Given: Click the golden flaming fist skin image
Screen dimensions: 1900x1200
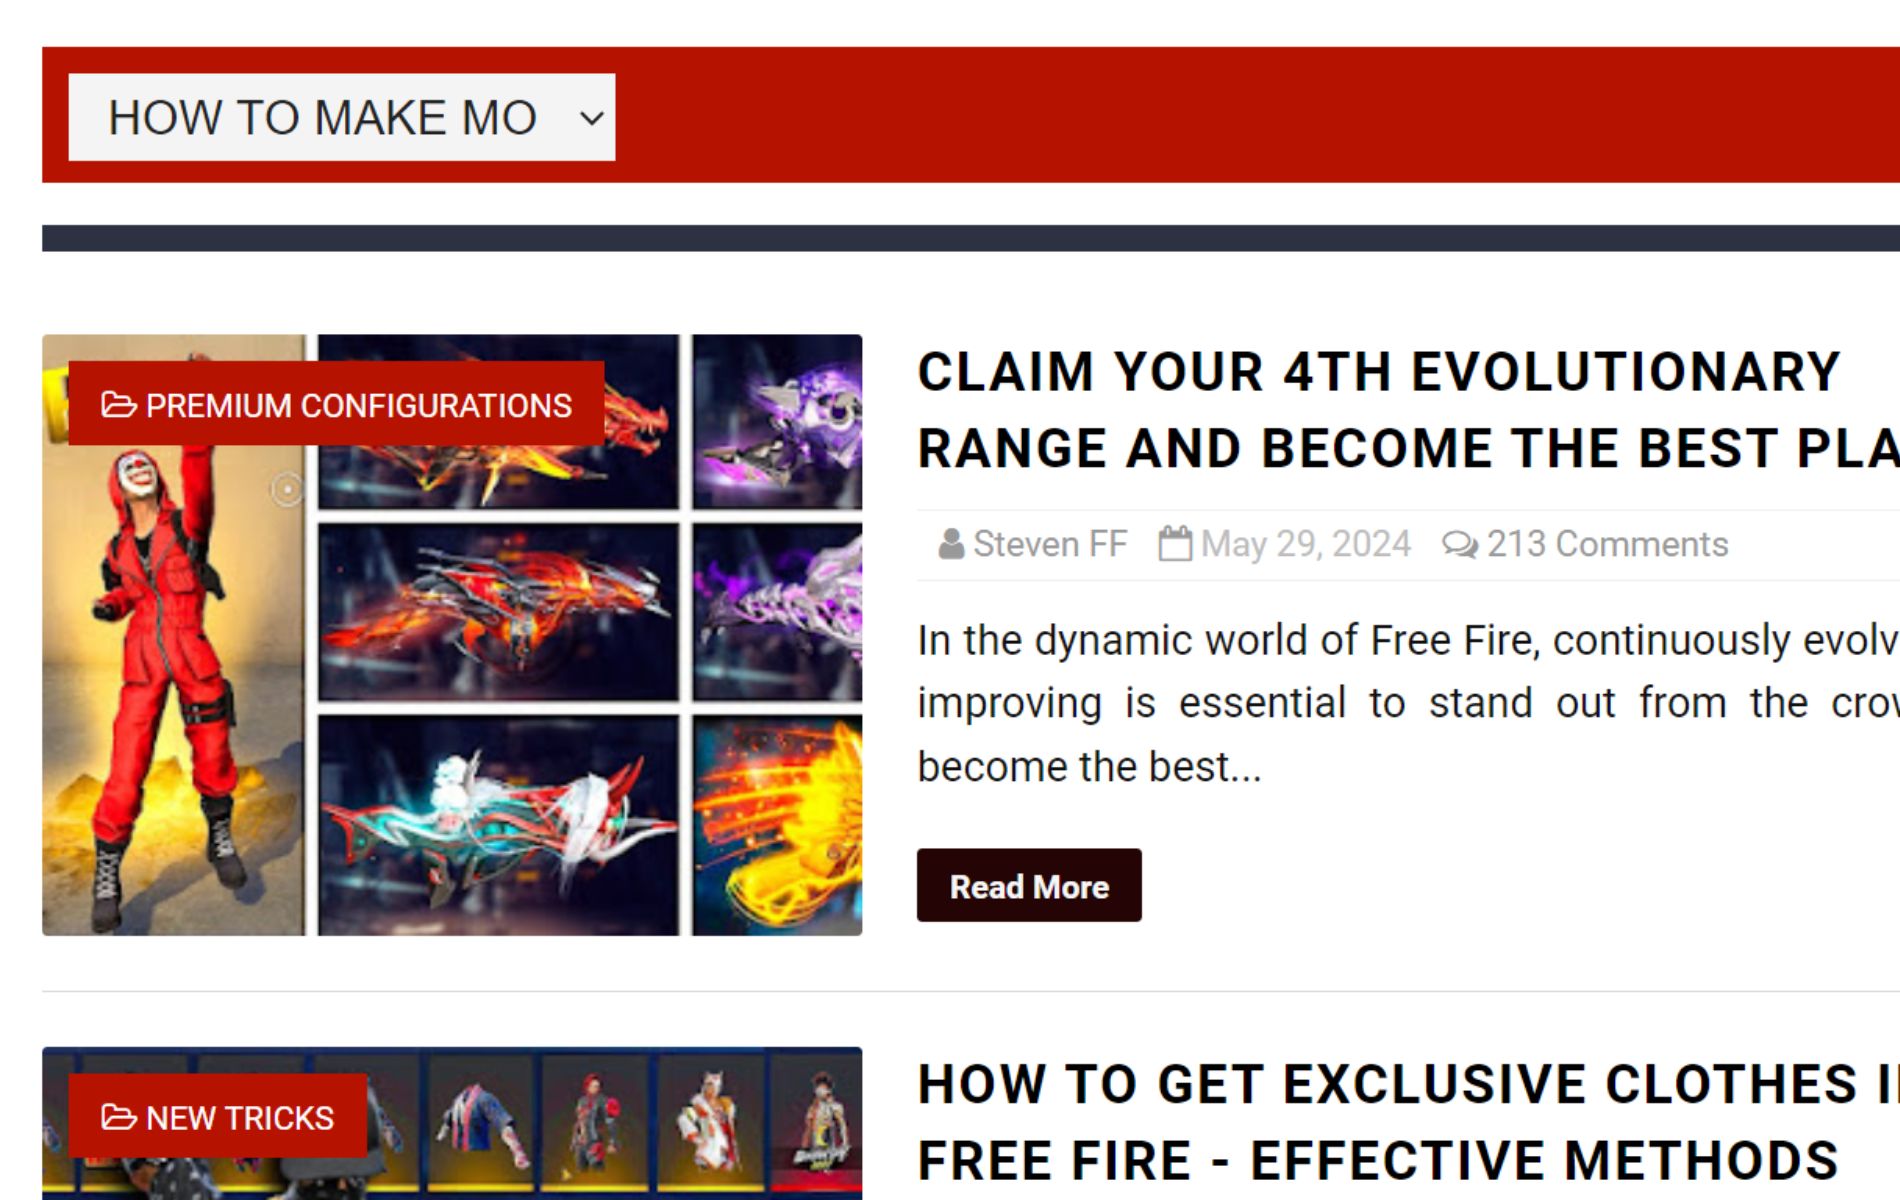Looking at the screenshot, I should [x=777, y=825].
